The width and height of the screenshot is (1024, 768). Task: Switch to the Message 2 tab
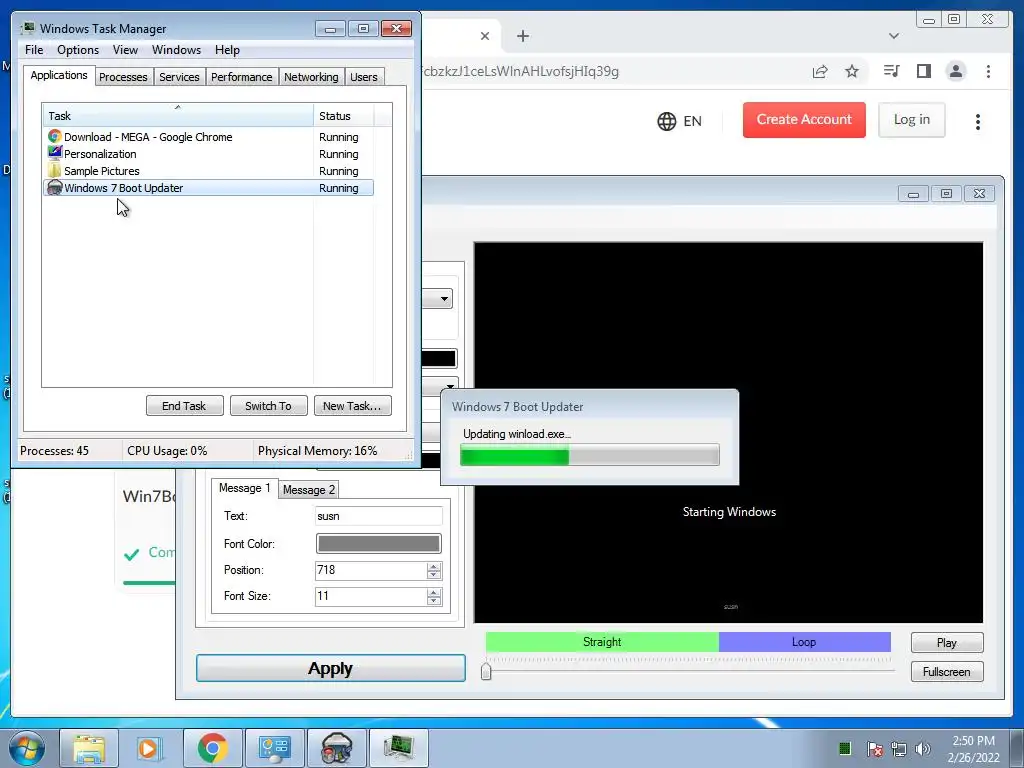coord(309,490)
